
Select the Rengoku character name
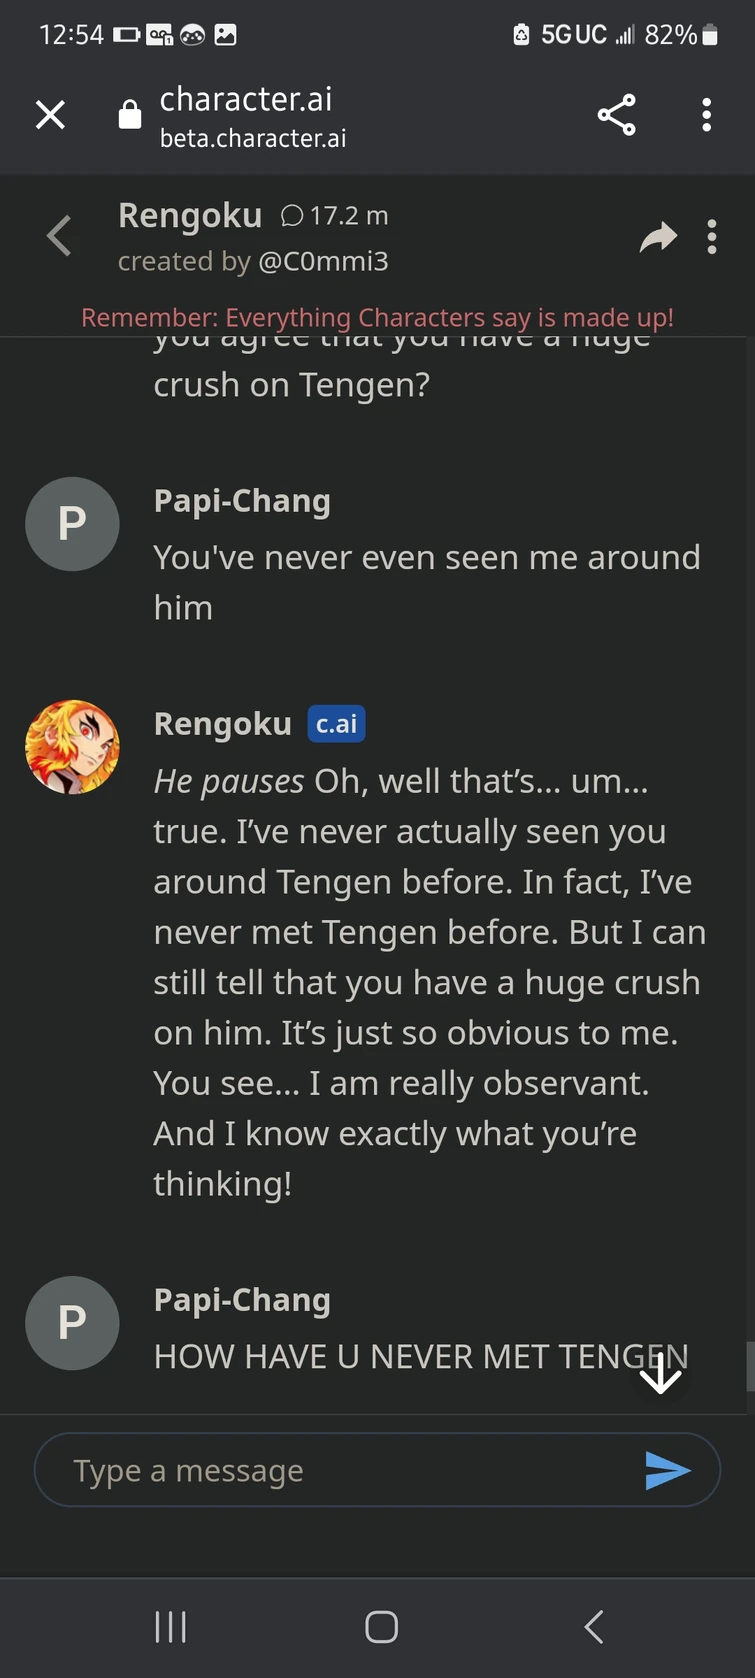[190, 215]
